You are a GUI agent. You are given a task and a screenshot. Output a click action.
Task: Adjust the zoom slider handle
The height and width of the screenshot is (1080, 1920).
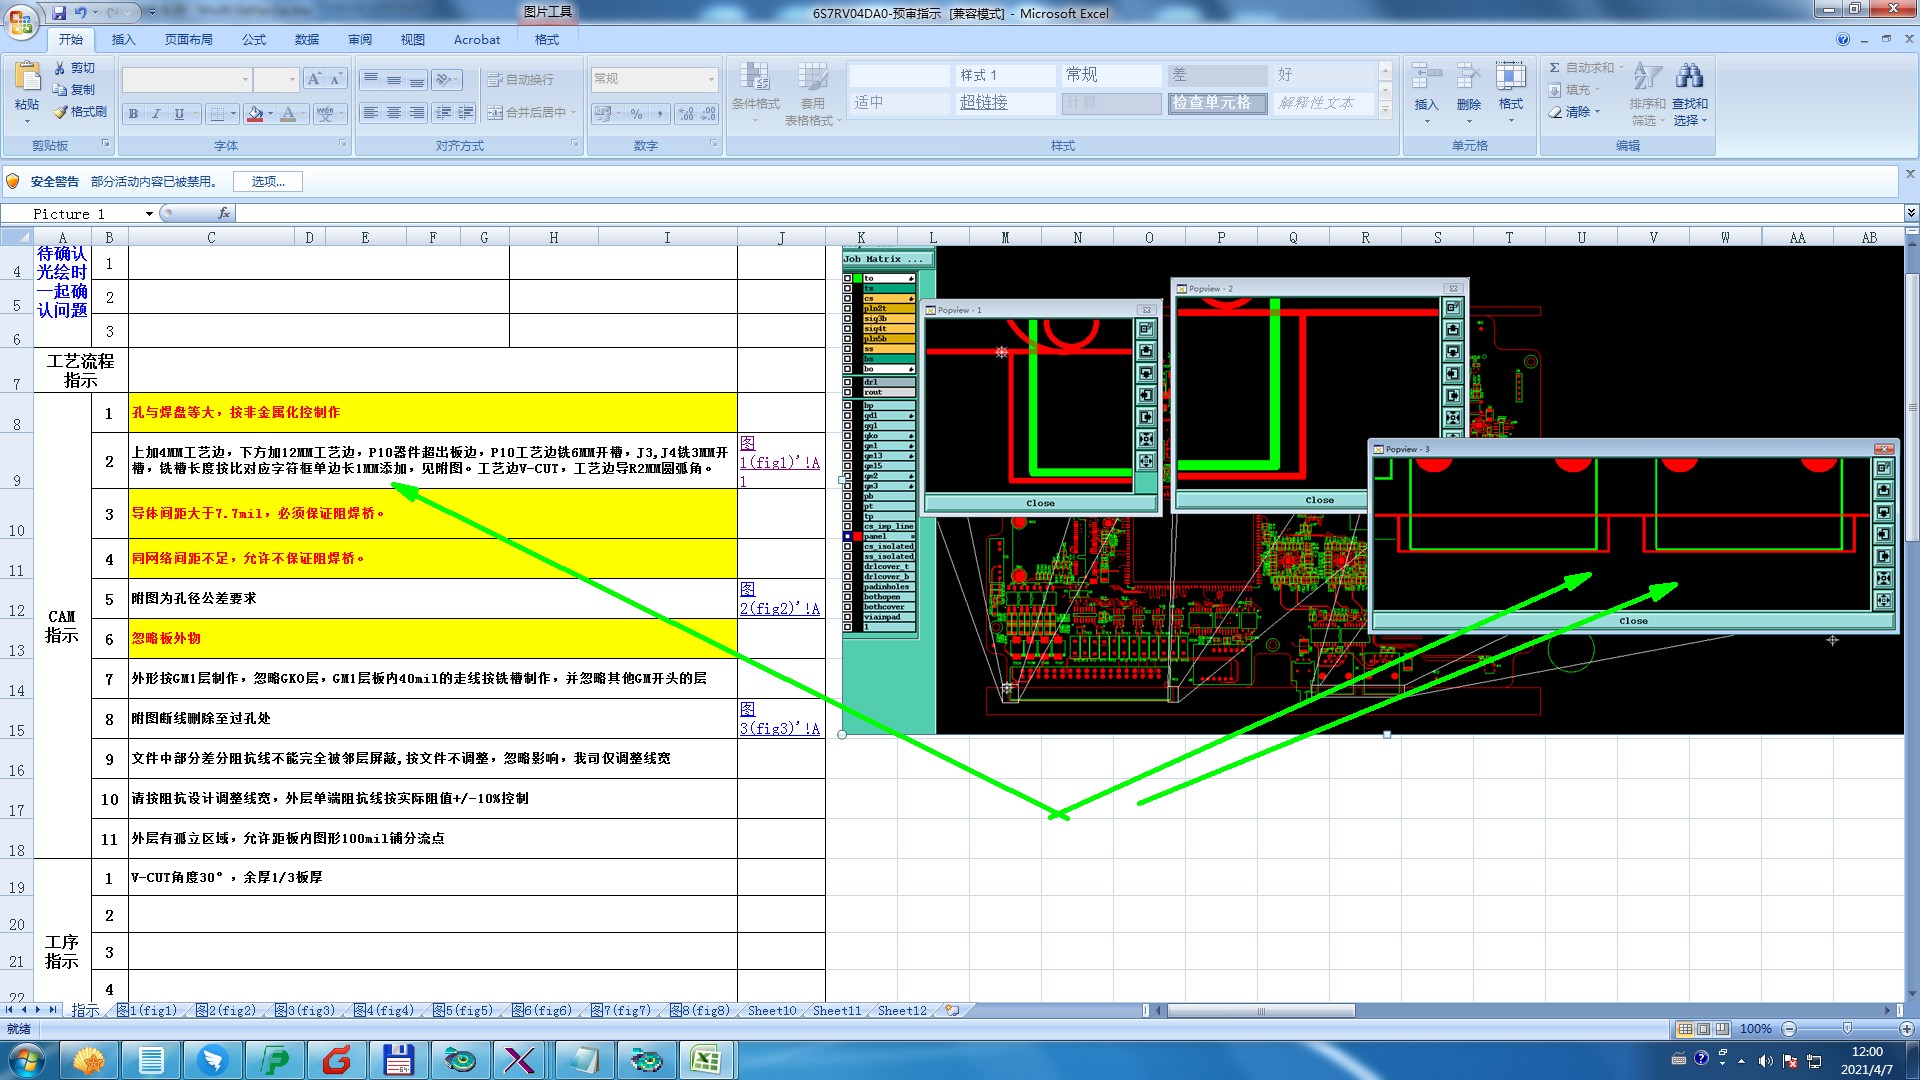(x=1847, y=1028)
